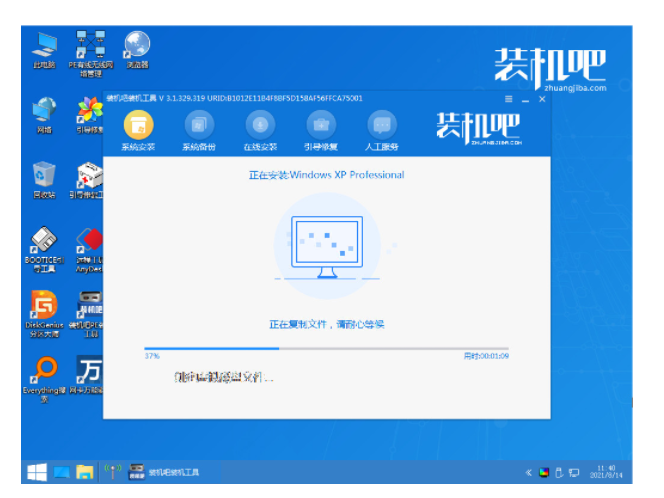Click the 37% progress label
Viewport: 664px width, 498px height.
[152, 356]
